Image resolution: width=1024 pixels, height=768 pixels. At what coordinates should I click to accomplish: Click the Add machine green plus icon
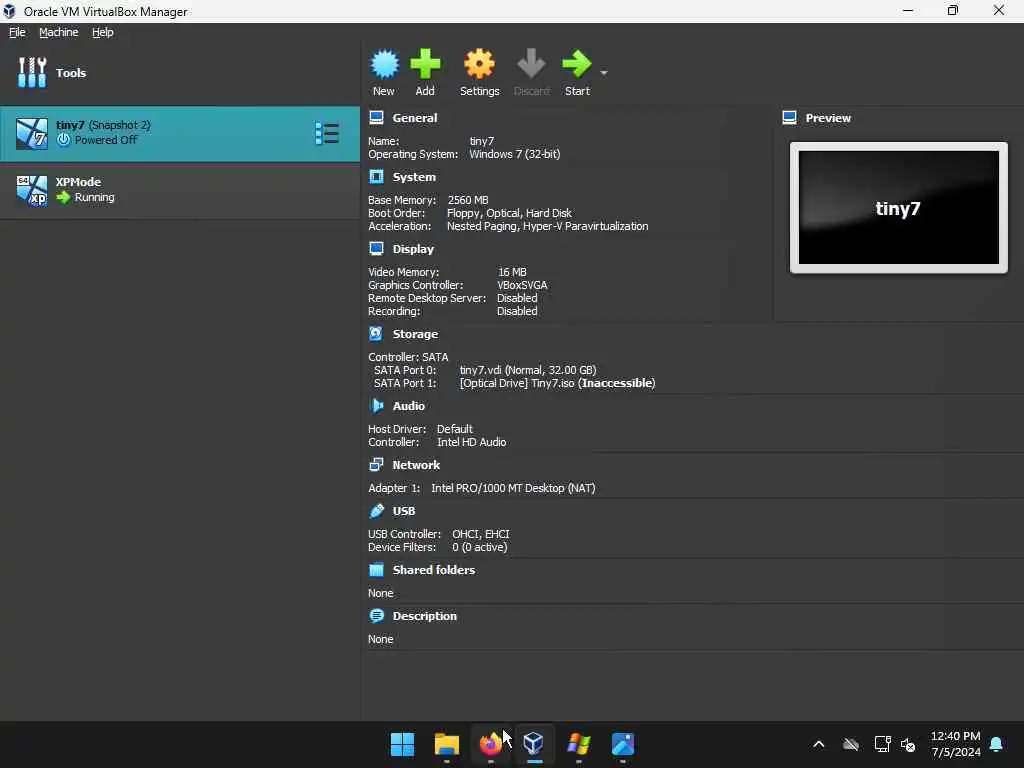(425, 64)
